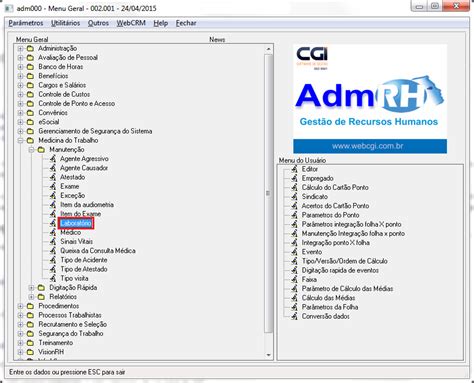
Task: Select Controle de Ponto e Acesso
Action: click(77, 104)
